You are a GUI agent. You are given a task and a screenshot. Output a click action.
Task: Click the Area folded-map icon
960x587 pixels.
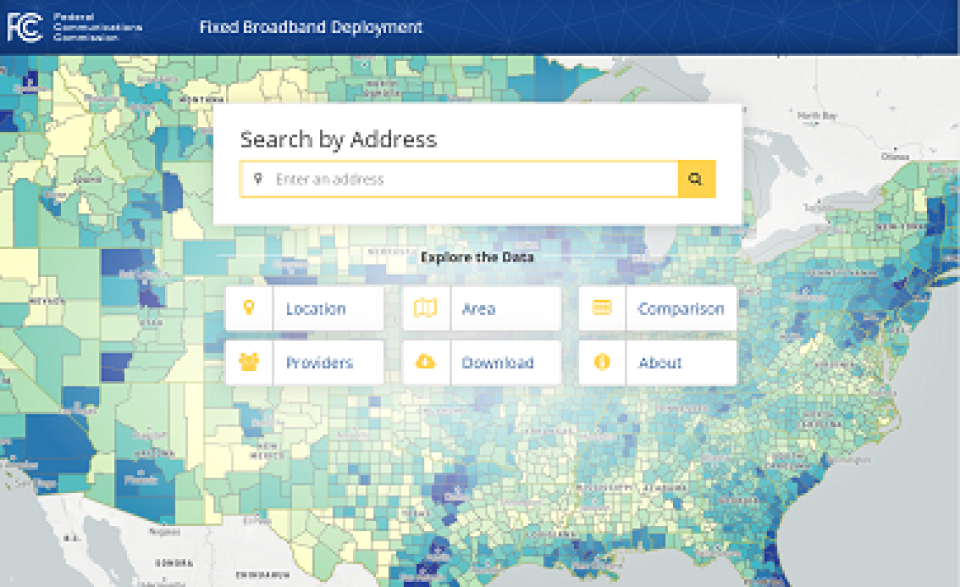click(425, 308)
